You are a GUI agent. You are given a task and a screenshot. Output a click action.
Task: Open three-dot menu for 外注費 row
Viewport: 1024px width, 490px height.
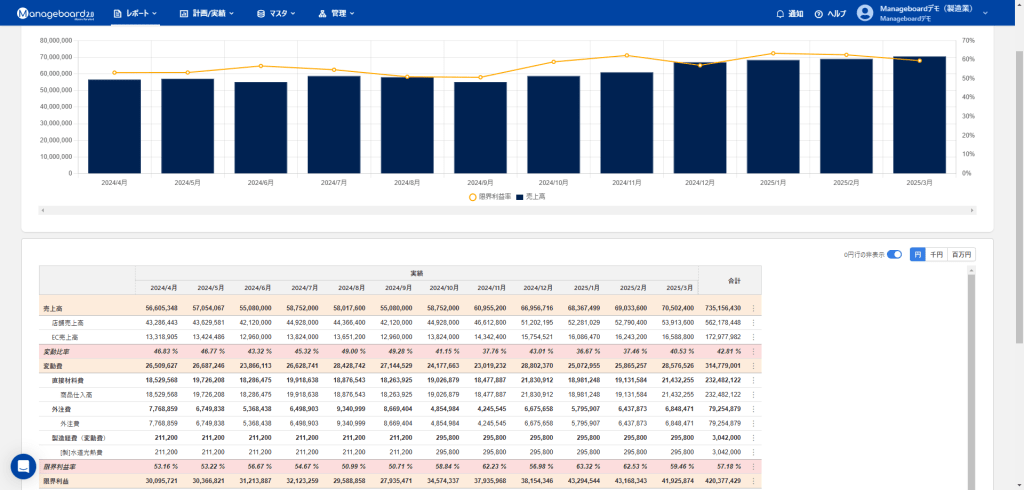pyautogui.click(x=753, y=409)
